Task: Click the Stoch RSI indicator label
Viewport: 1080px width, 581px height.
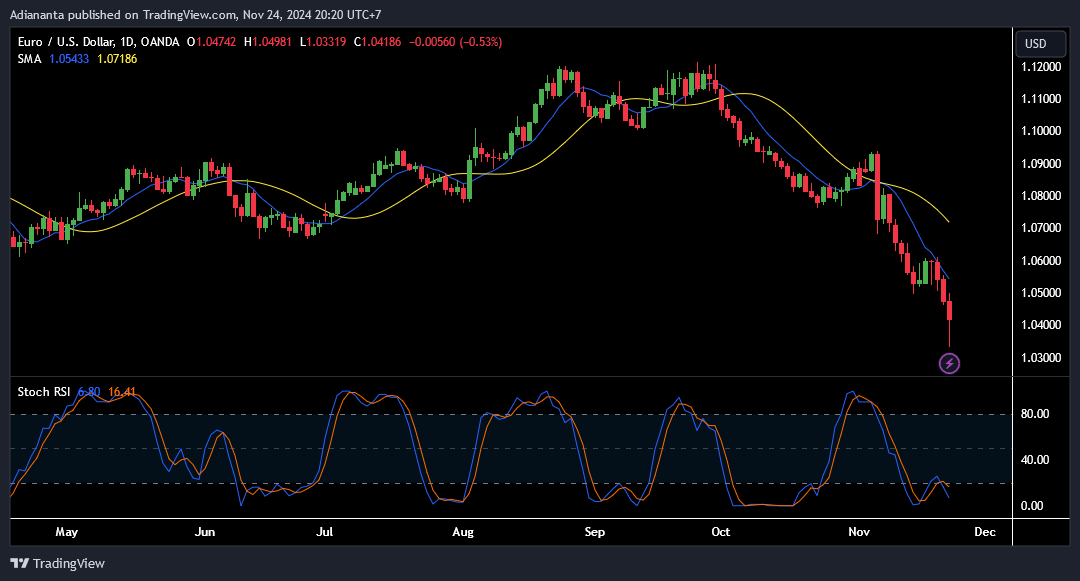Action: click(x=43, y=392)
